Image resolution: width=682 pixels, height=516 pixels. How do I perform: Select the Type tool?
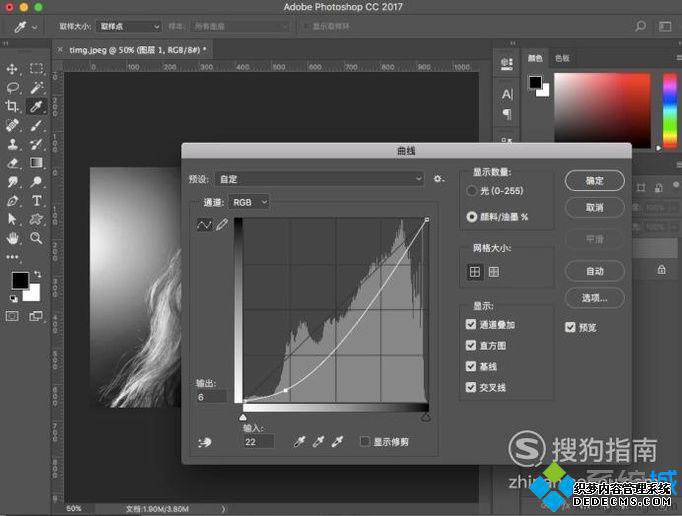coord(37,201)
